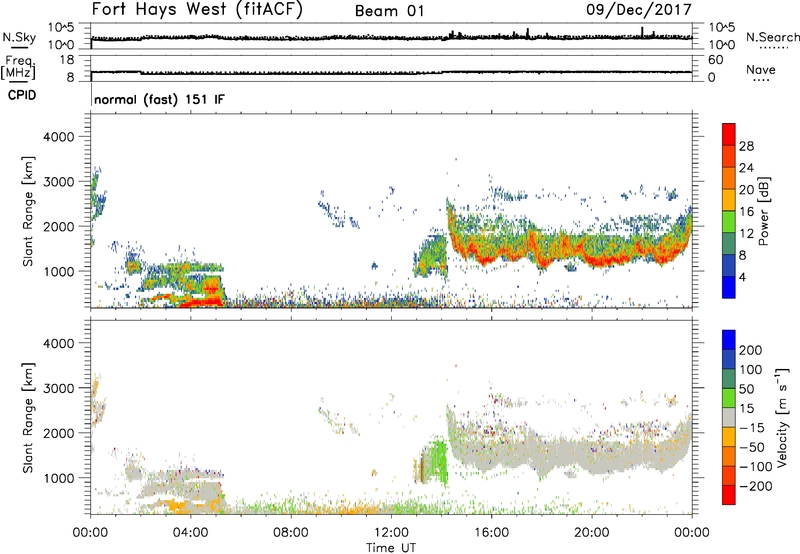Click the "20" power colorbar label
This screenshot has width=800, height=554.
[x=746, y=190]
